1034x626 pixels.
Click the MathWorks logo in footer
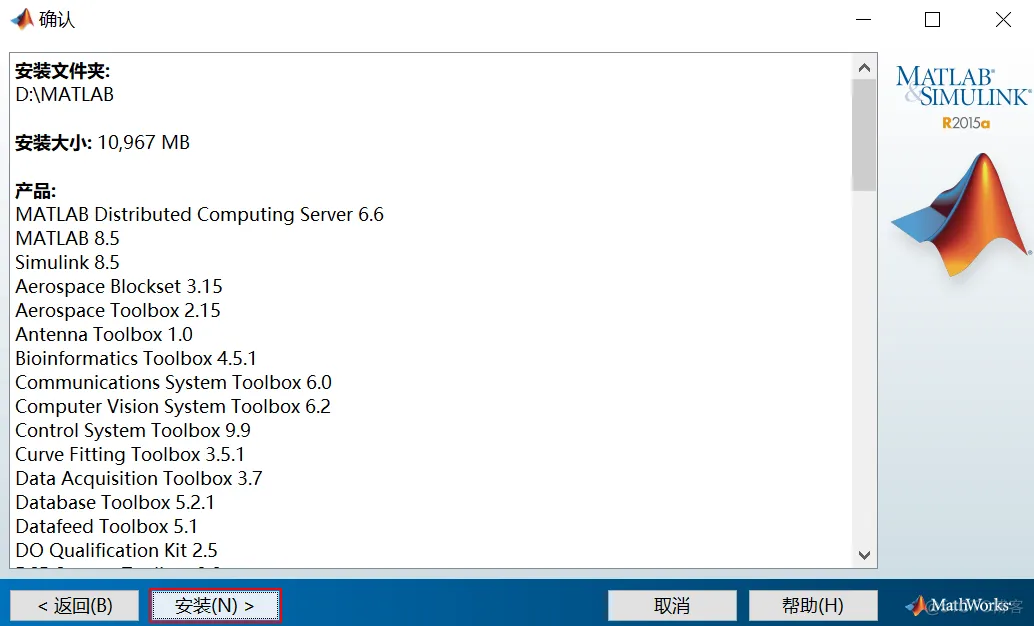point(958,605)
